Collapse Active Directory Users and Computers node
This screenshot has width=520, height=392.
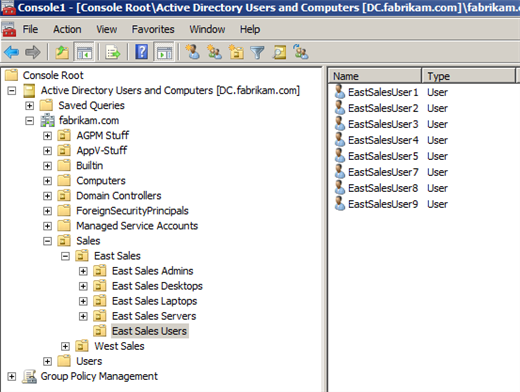pyautogui.click(x=12, y=90)
